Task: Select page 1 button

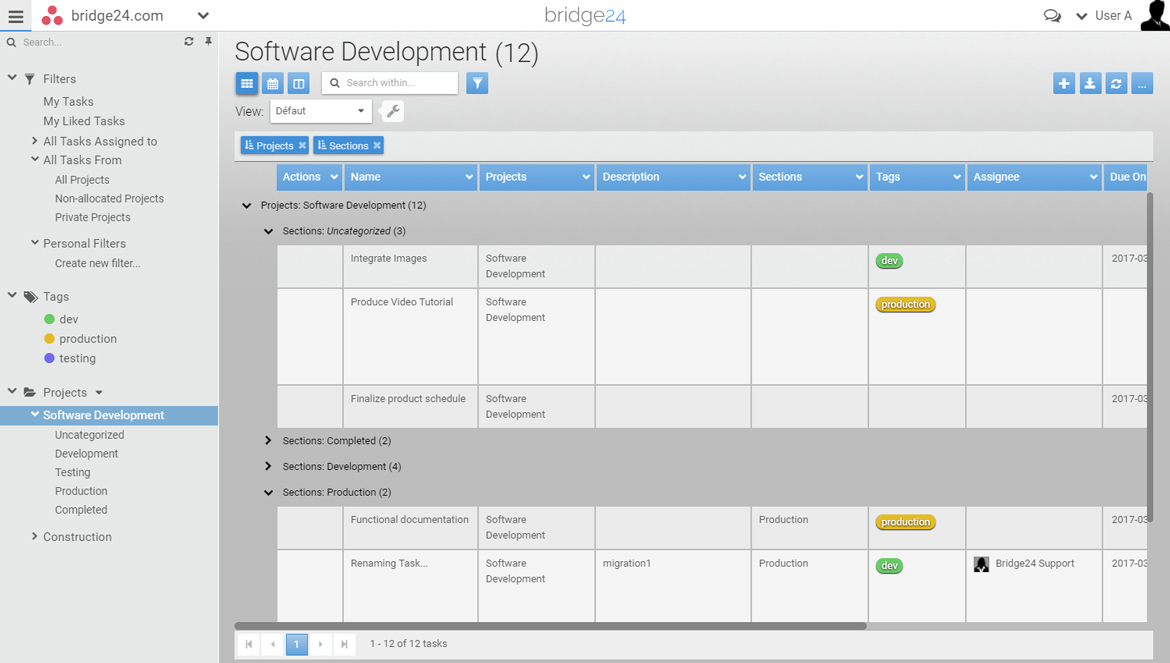Action: coord(296,644)
